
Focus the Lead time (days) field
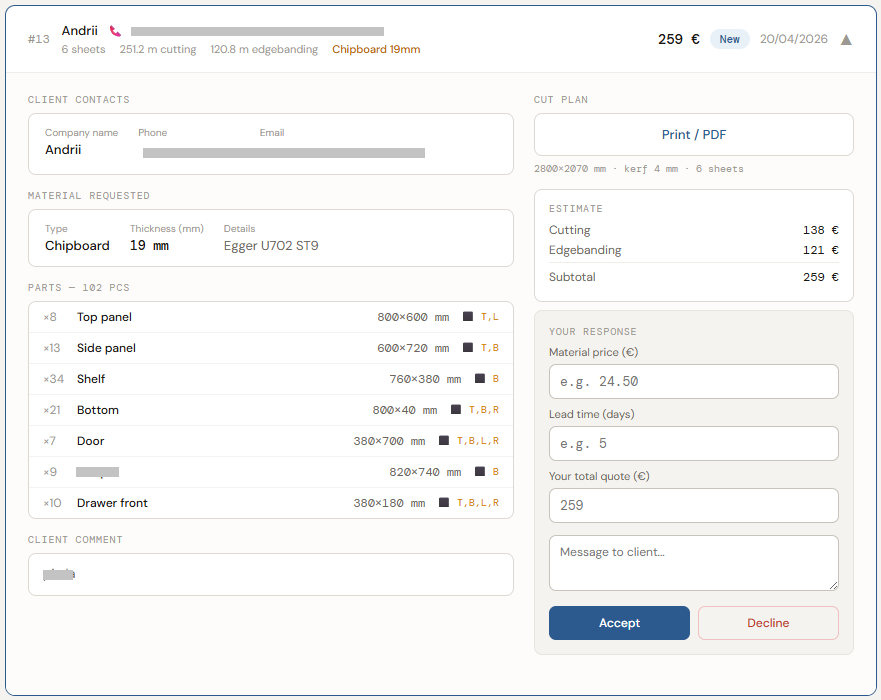tap(693, 443)
